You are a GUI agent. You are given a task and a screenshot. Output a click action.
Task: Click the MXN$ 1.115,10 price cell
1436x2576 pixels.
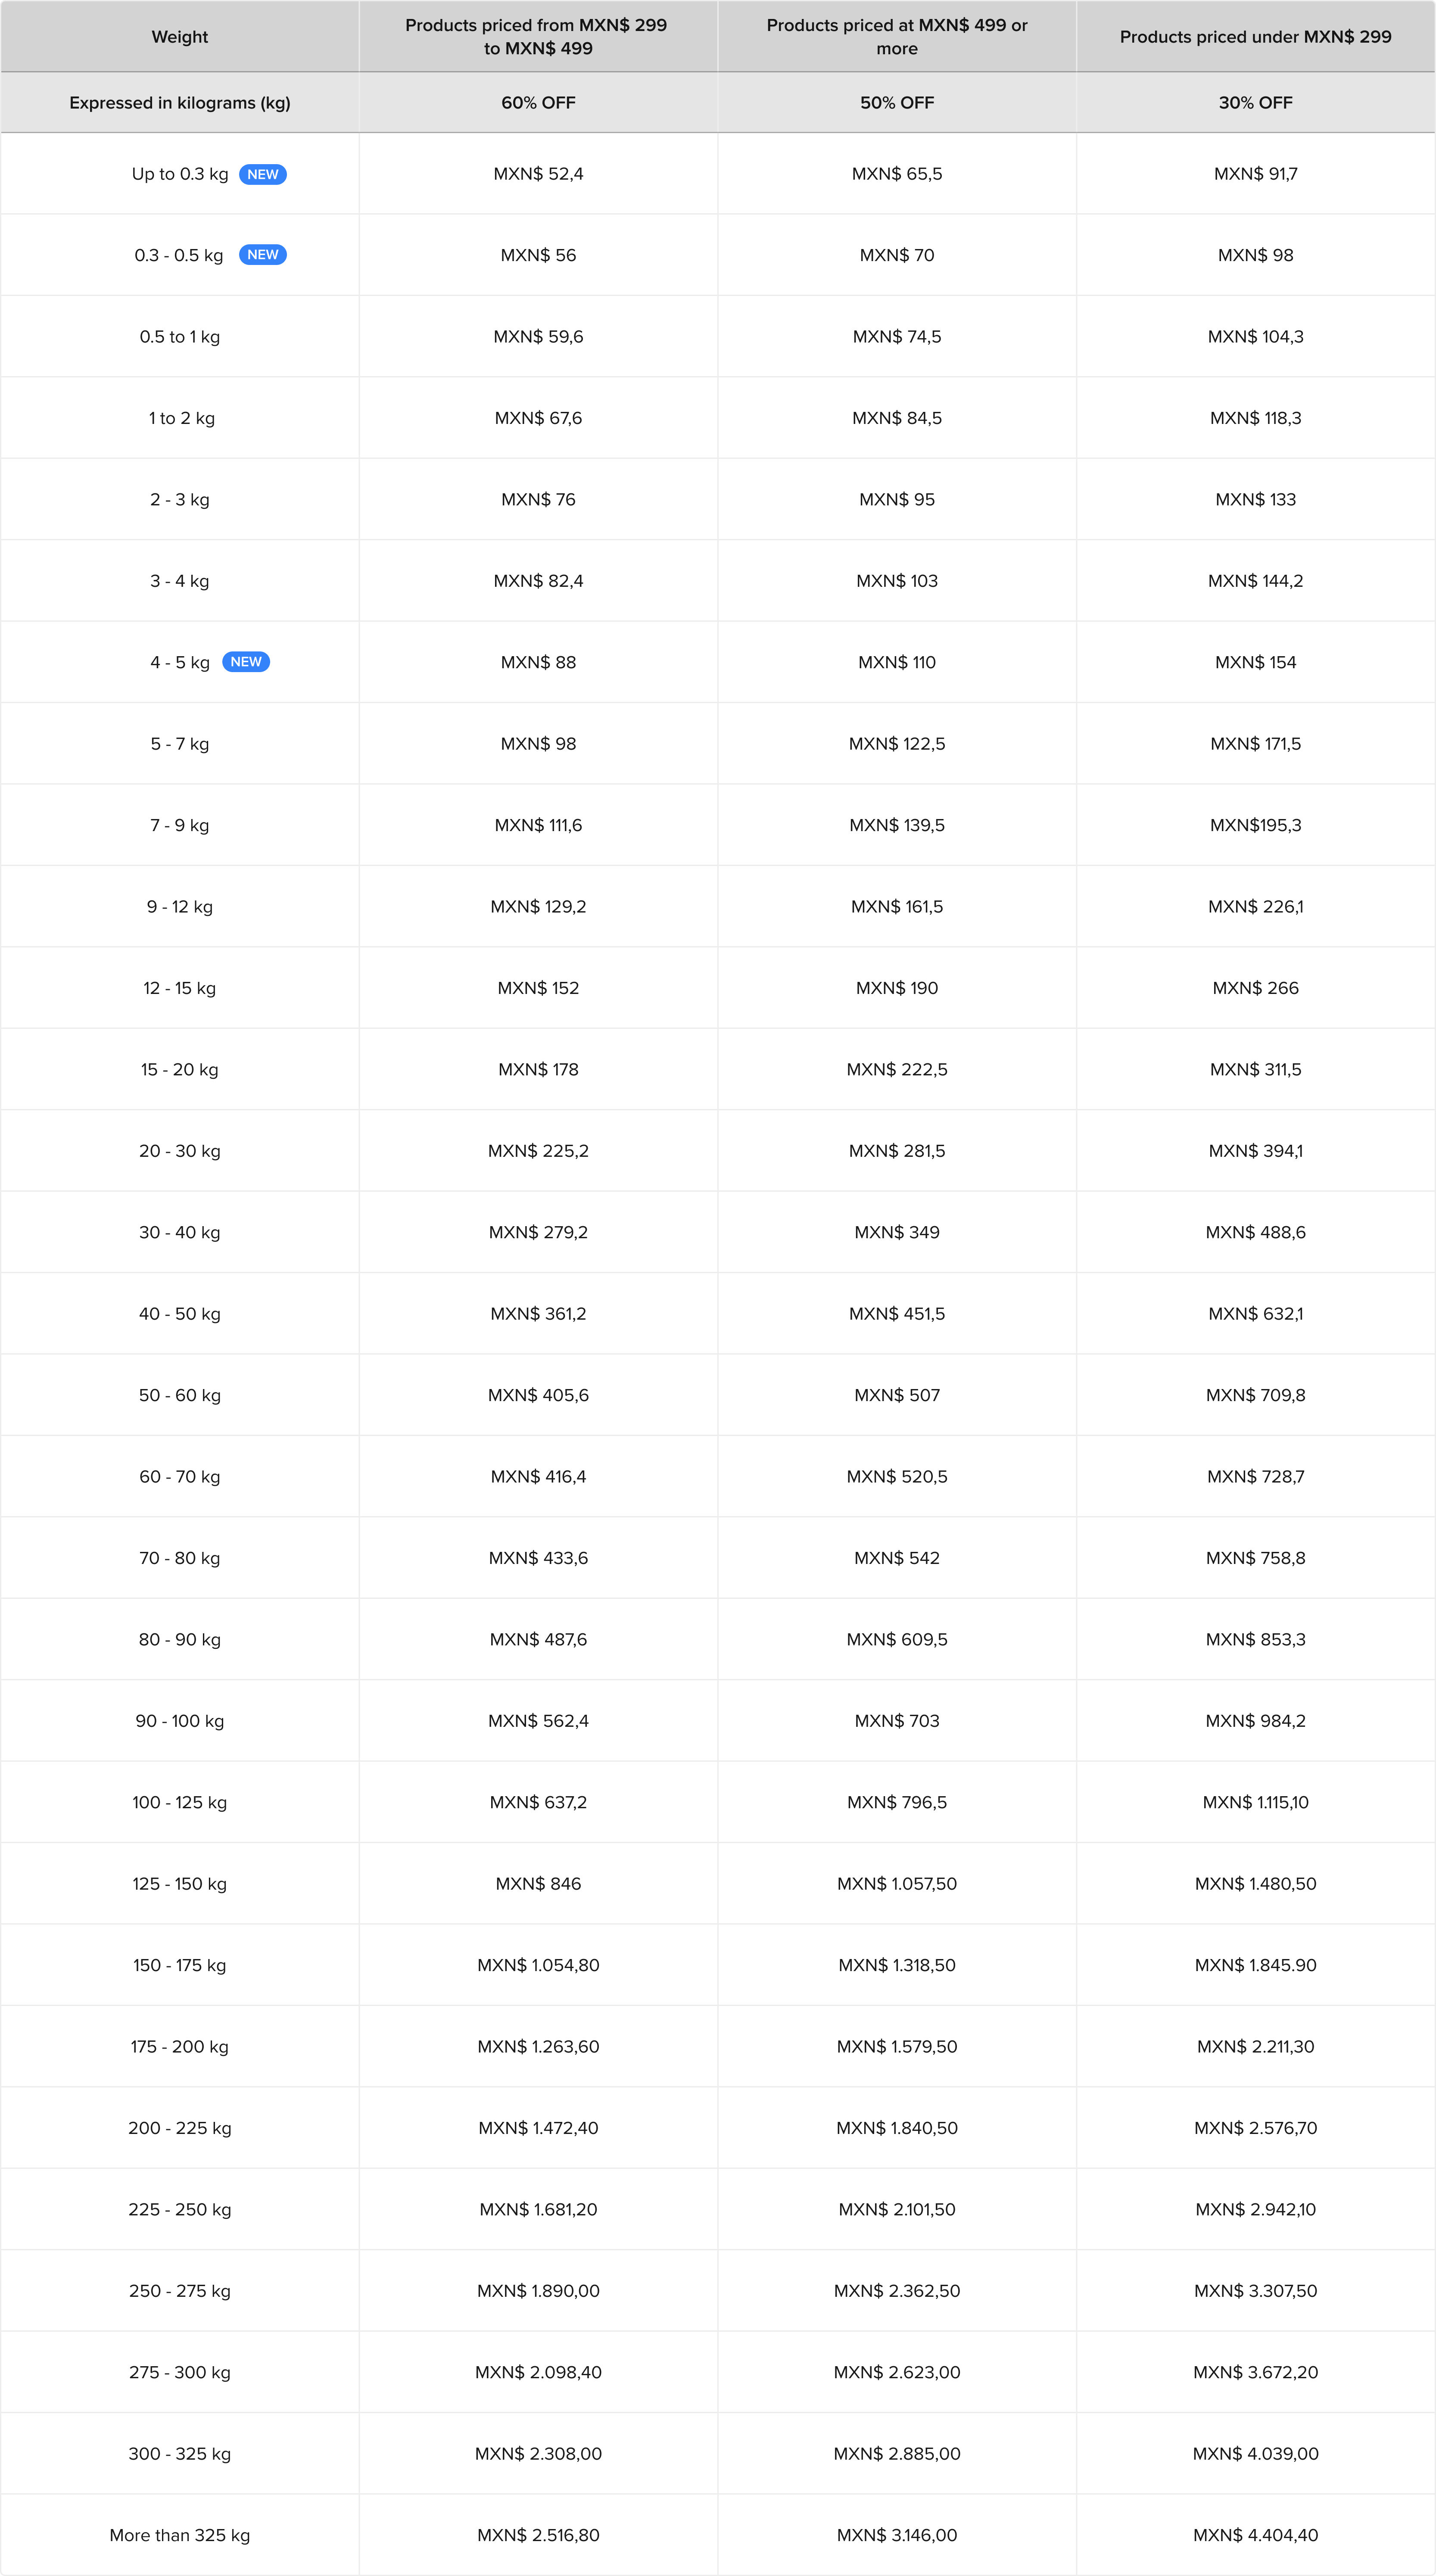coord(1256,1803)
